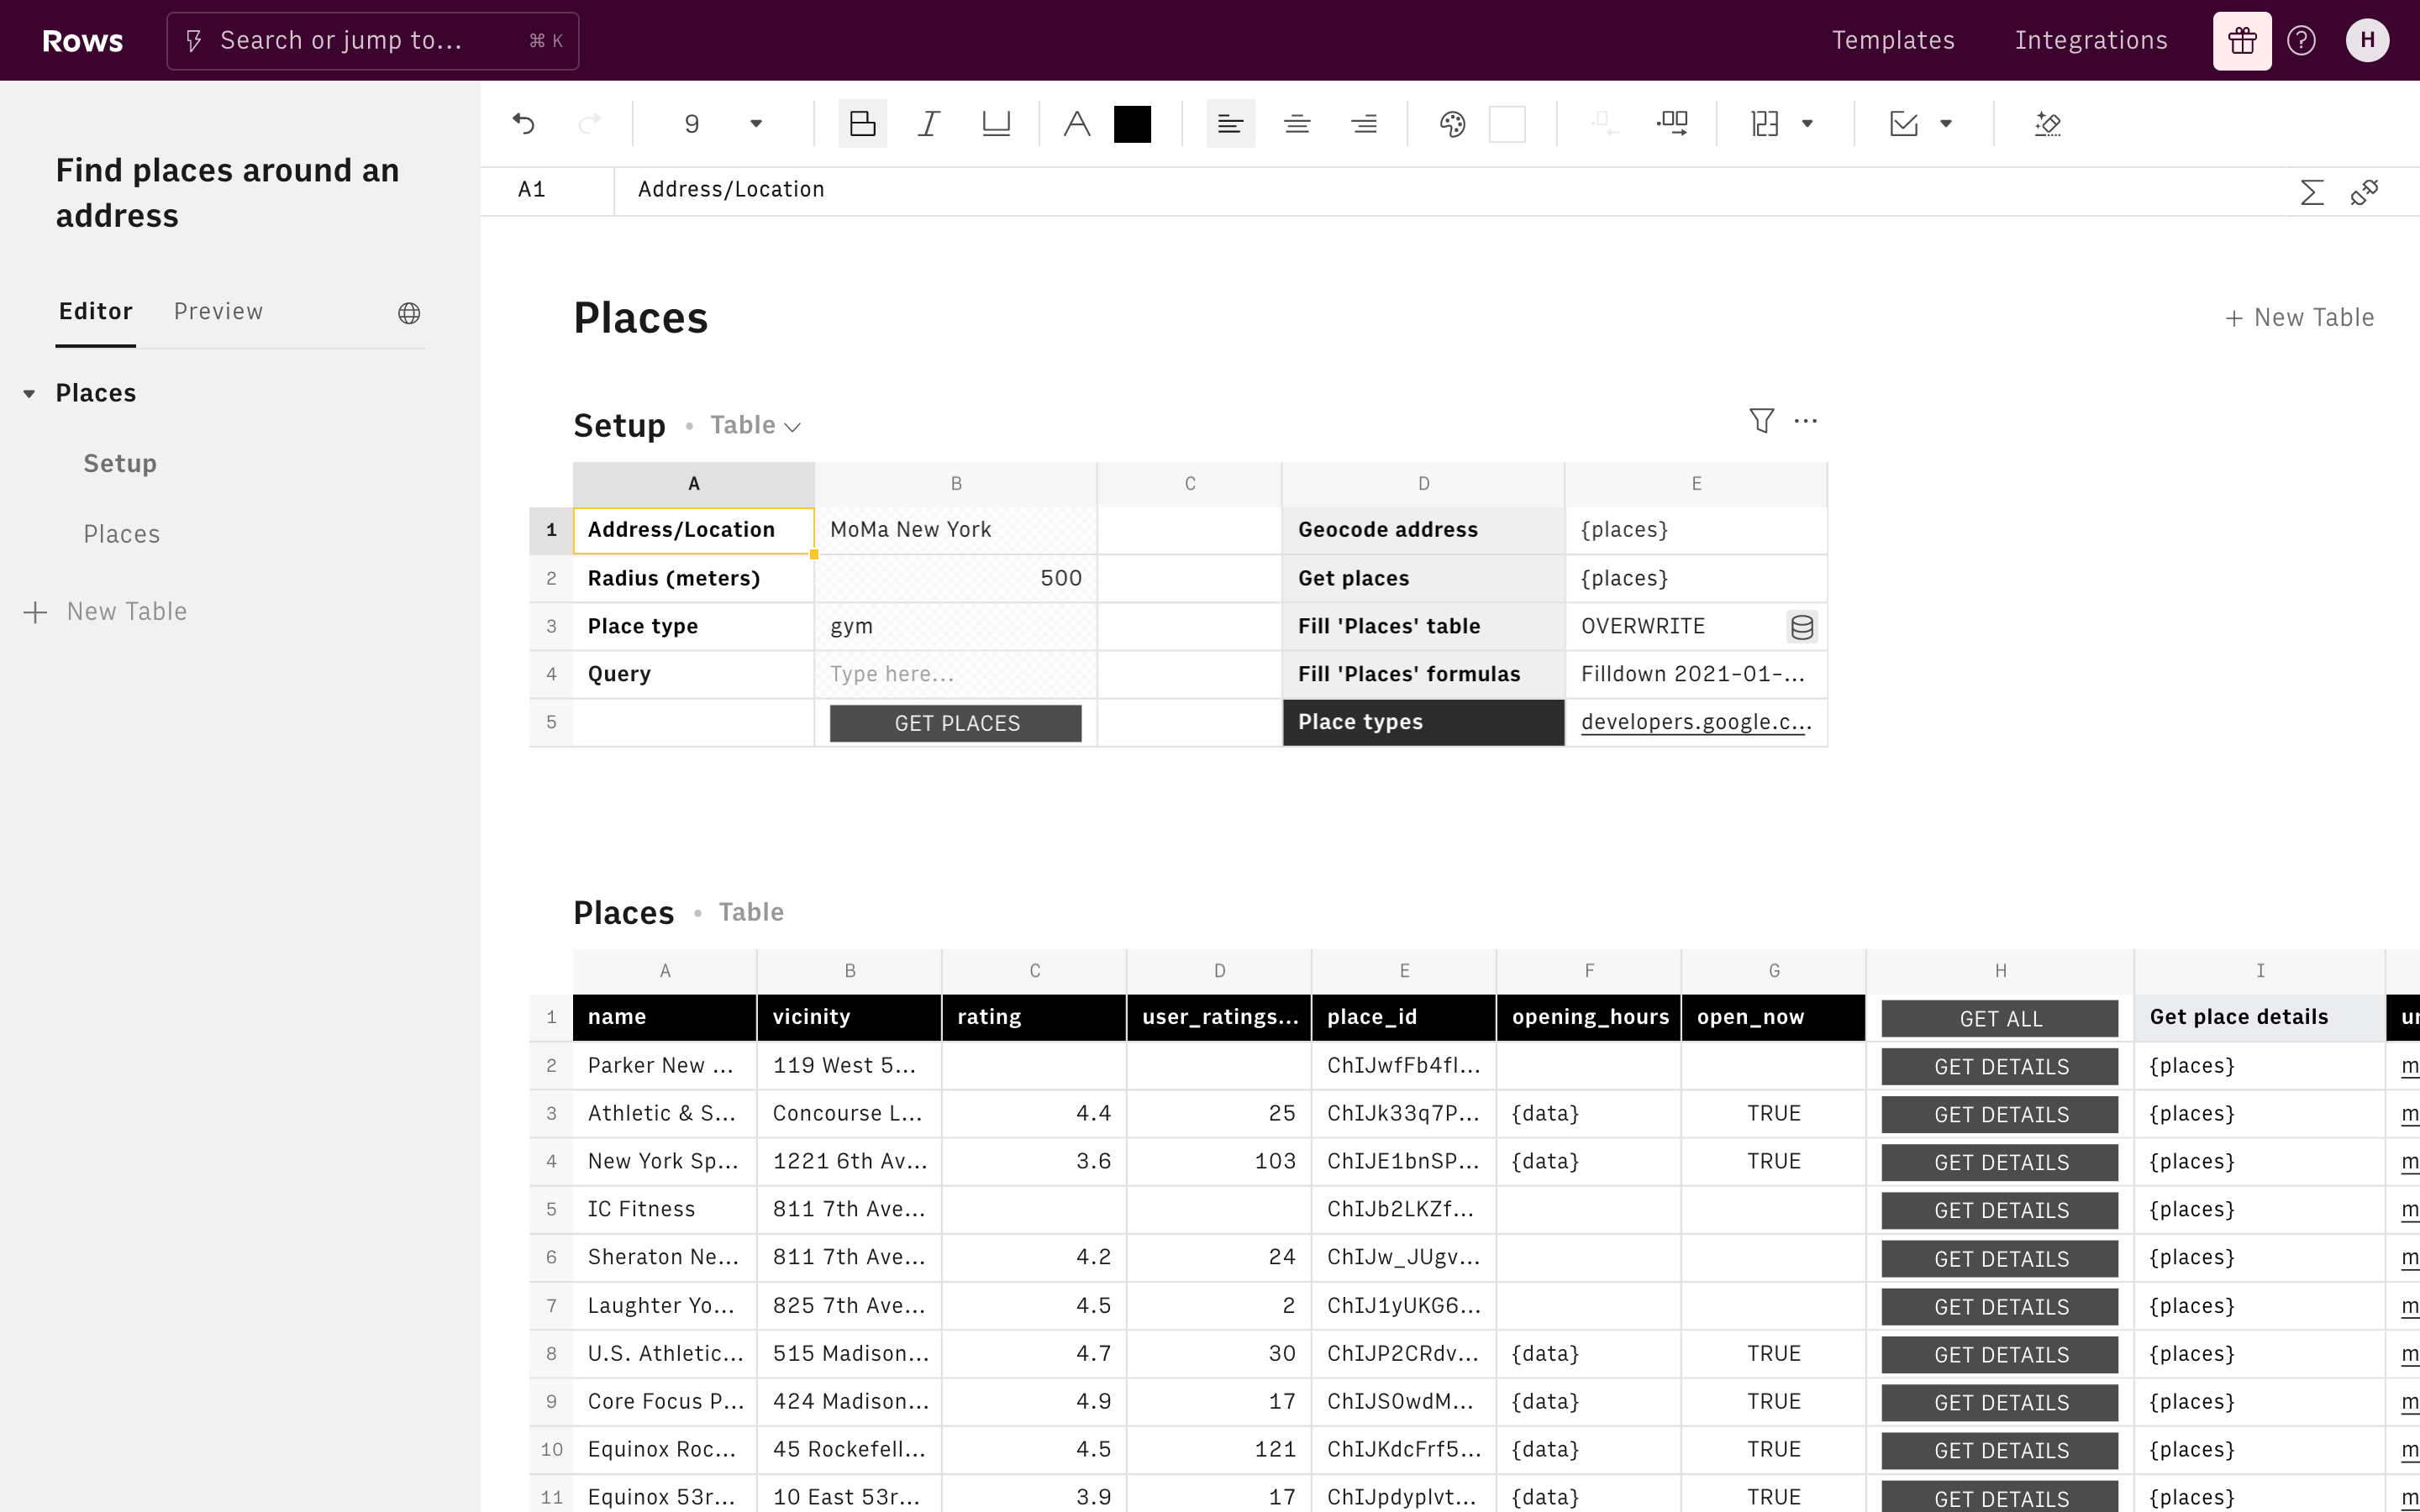Click the Setup table filter icon
The image size is (2420, 1512).
coord(1761,421)
